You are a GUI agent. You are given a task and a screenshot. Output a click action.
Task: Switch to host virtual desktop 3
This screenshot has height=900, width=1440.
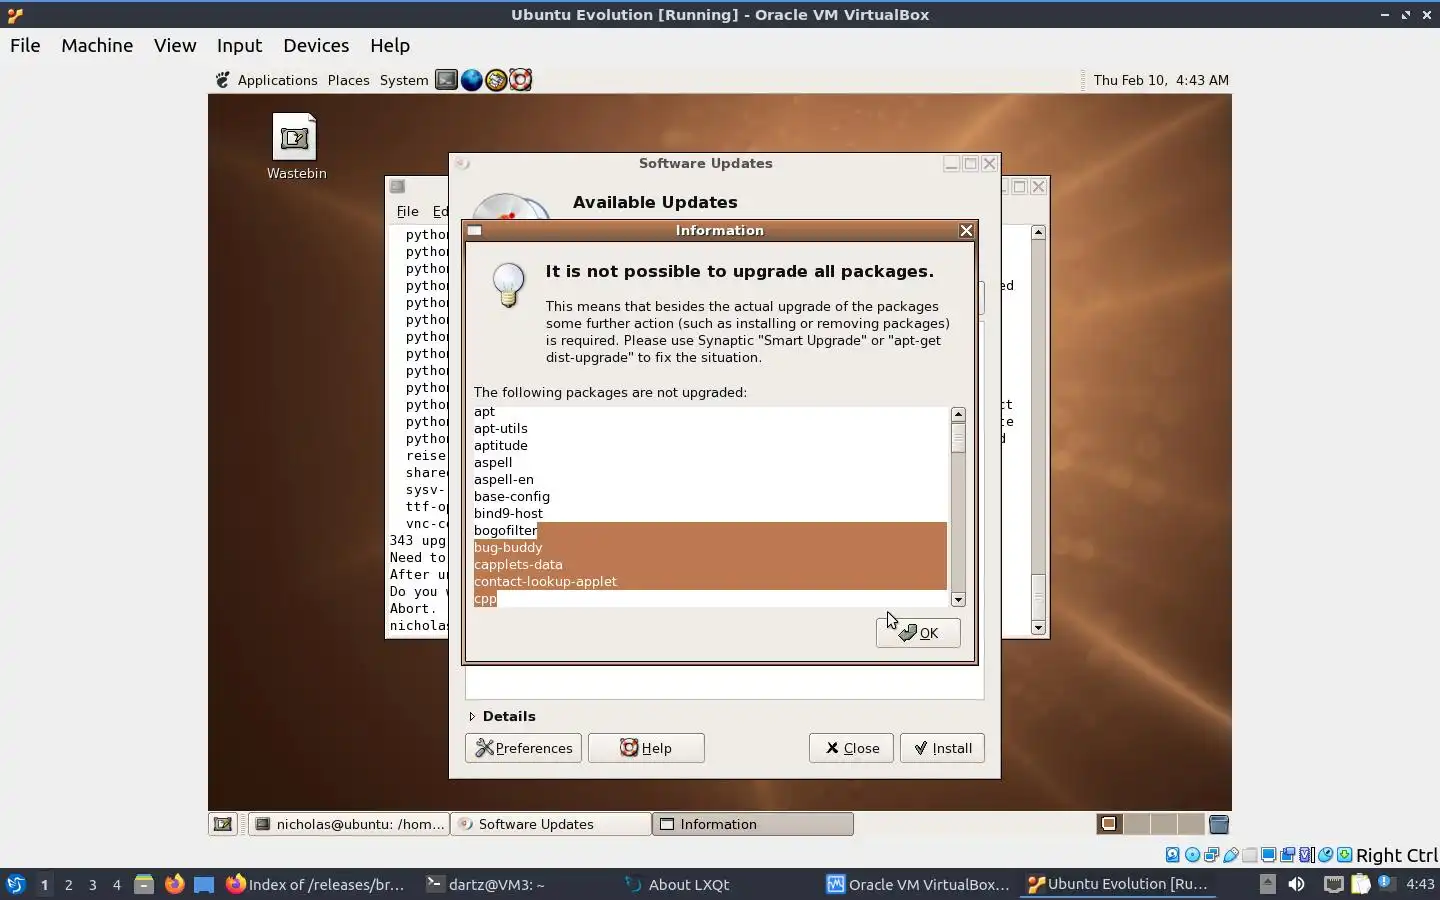pyautogui.click(x=92, y=884)
